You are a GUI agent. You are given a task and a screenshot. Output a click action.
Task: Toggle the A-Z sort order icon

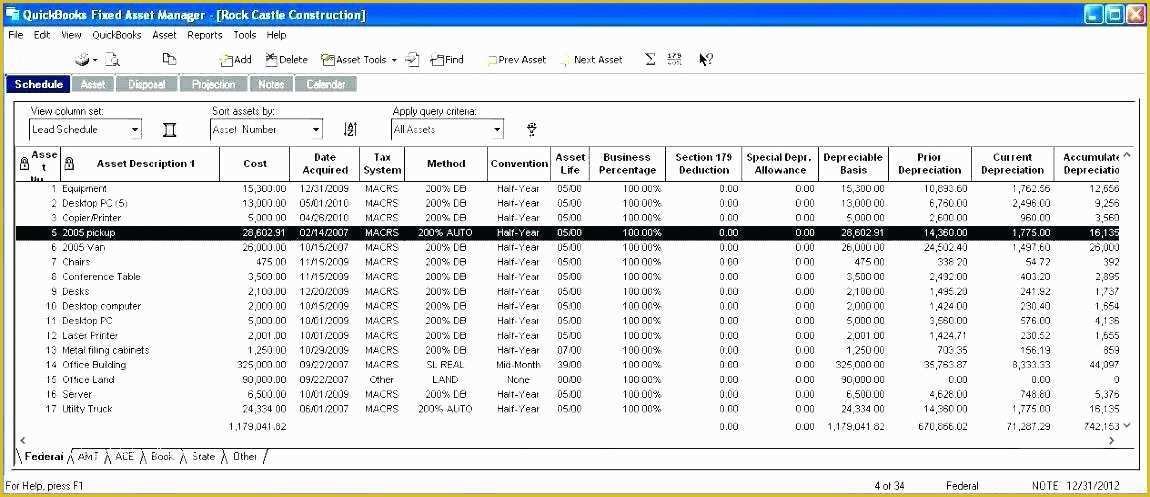click(351, 130)
